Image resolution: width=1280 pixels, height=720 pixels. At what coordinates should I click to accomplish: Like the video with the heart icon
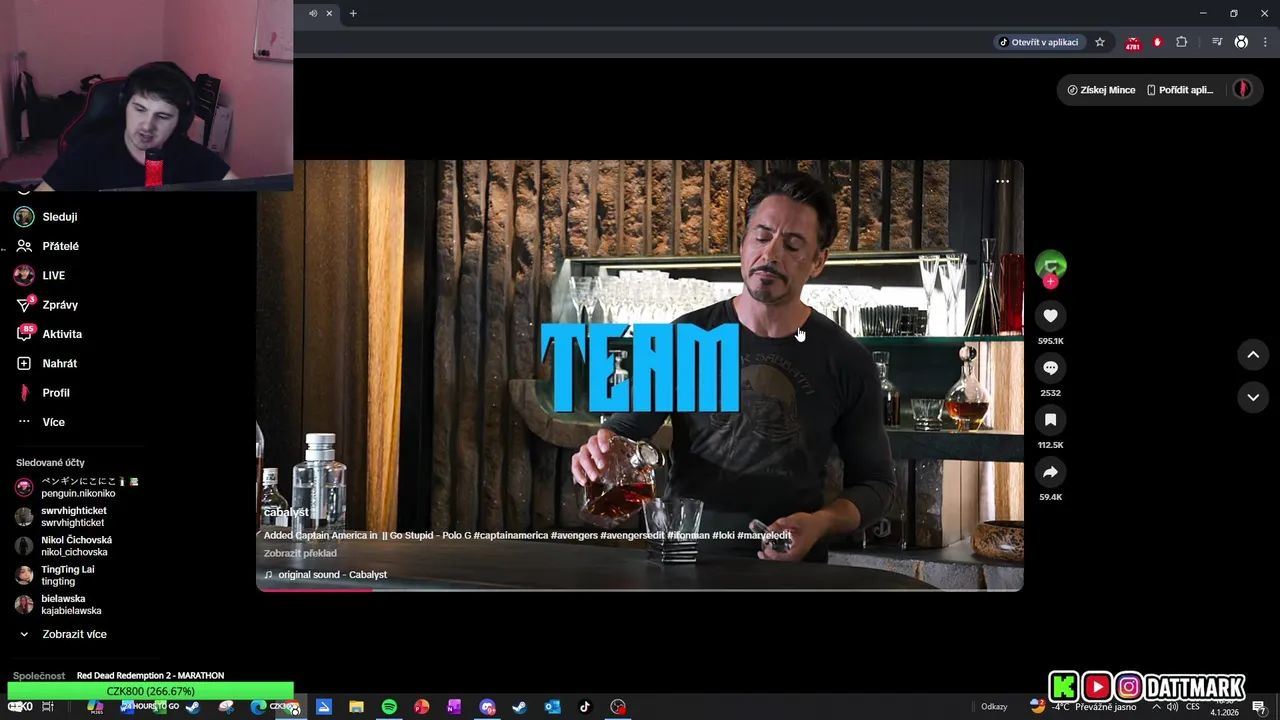pos(1050,316)
